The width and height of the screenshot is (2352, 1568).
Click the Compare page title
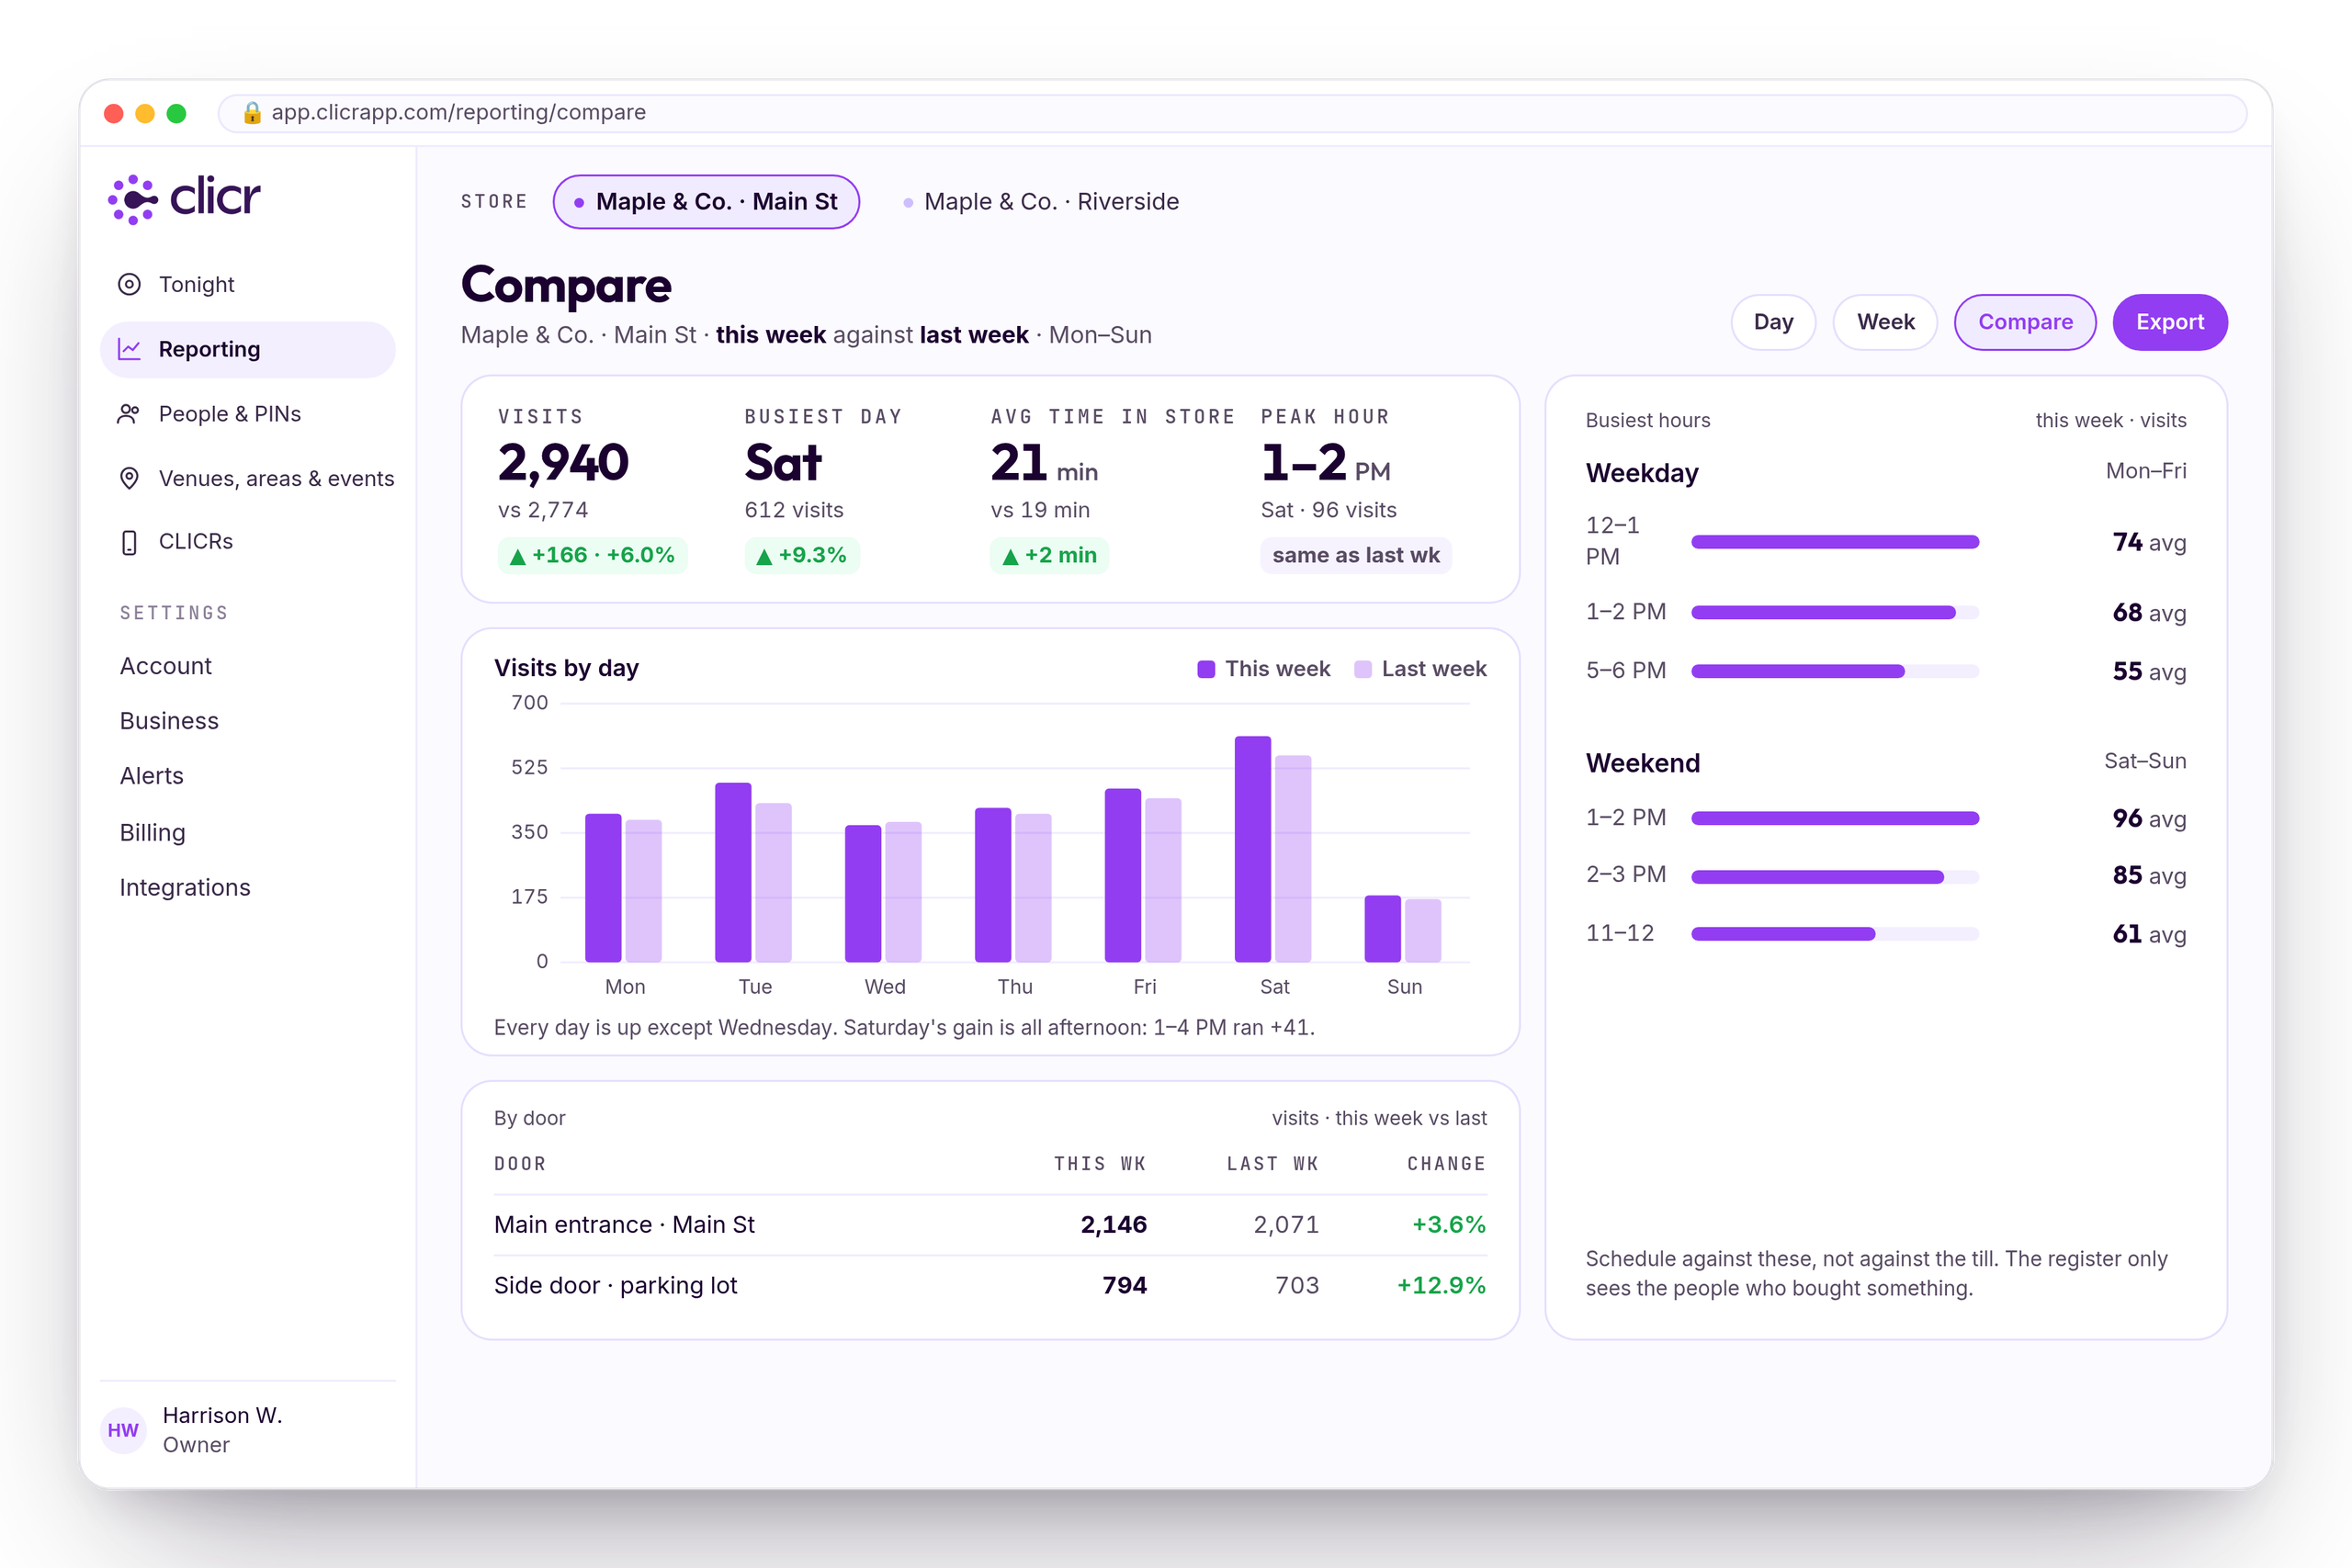(x=566, y=287)
